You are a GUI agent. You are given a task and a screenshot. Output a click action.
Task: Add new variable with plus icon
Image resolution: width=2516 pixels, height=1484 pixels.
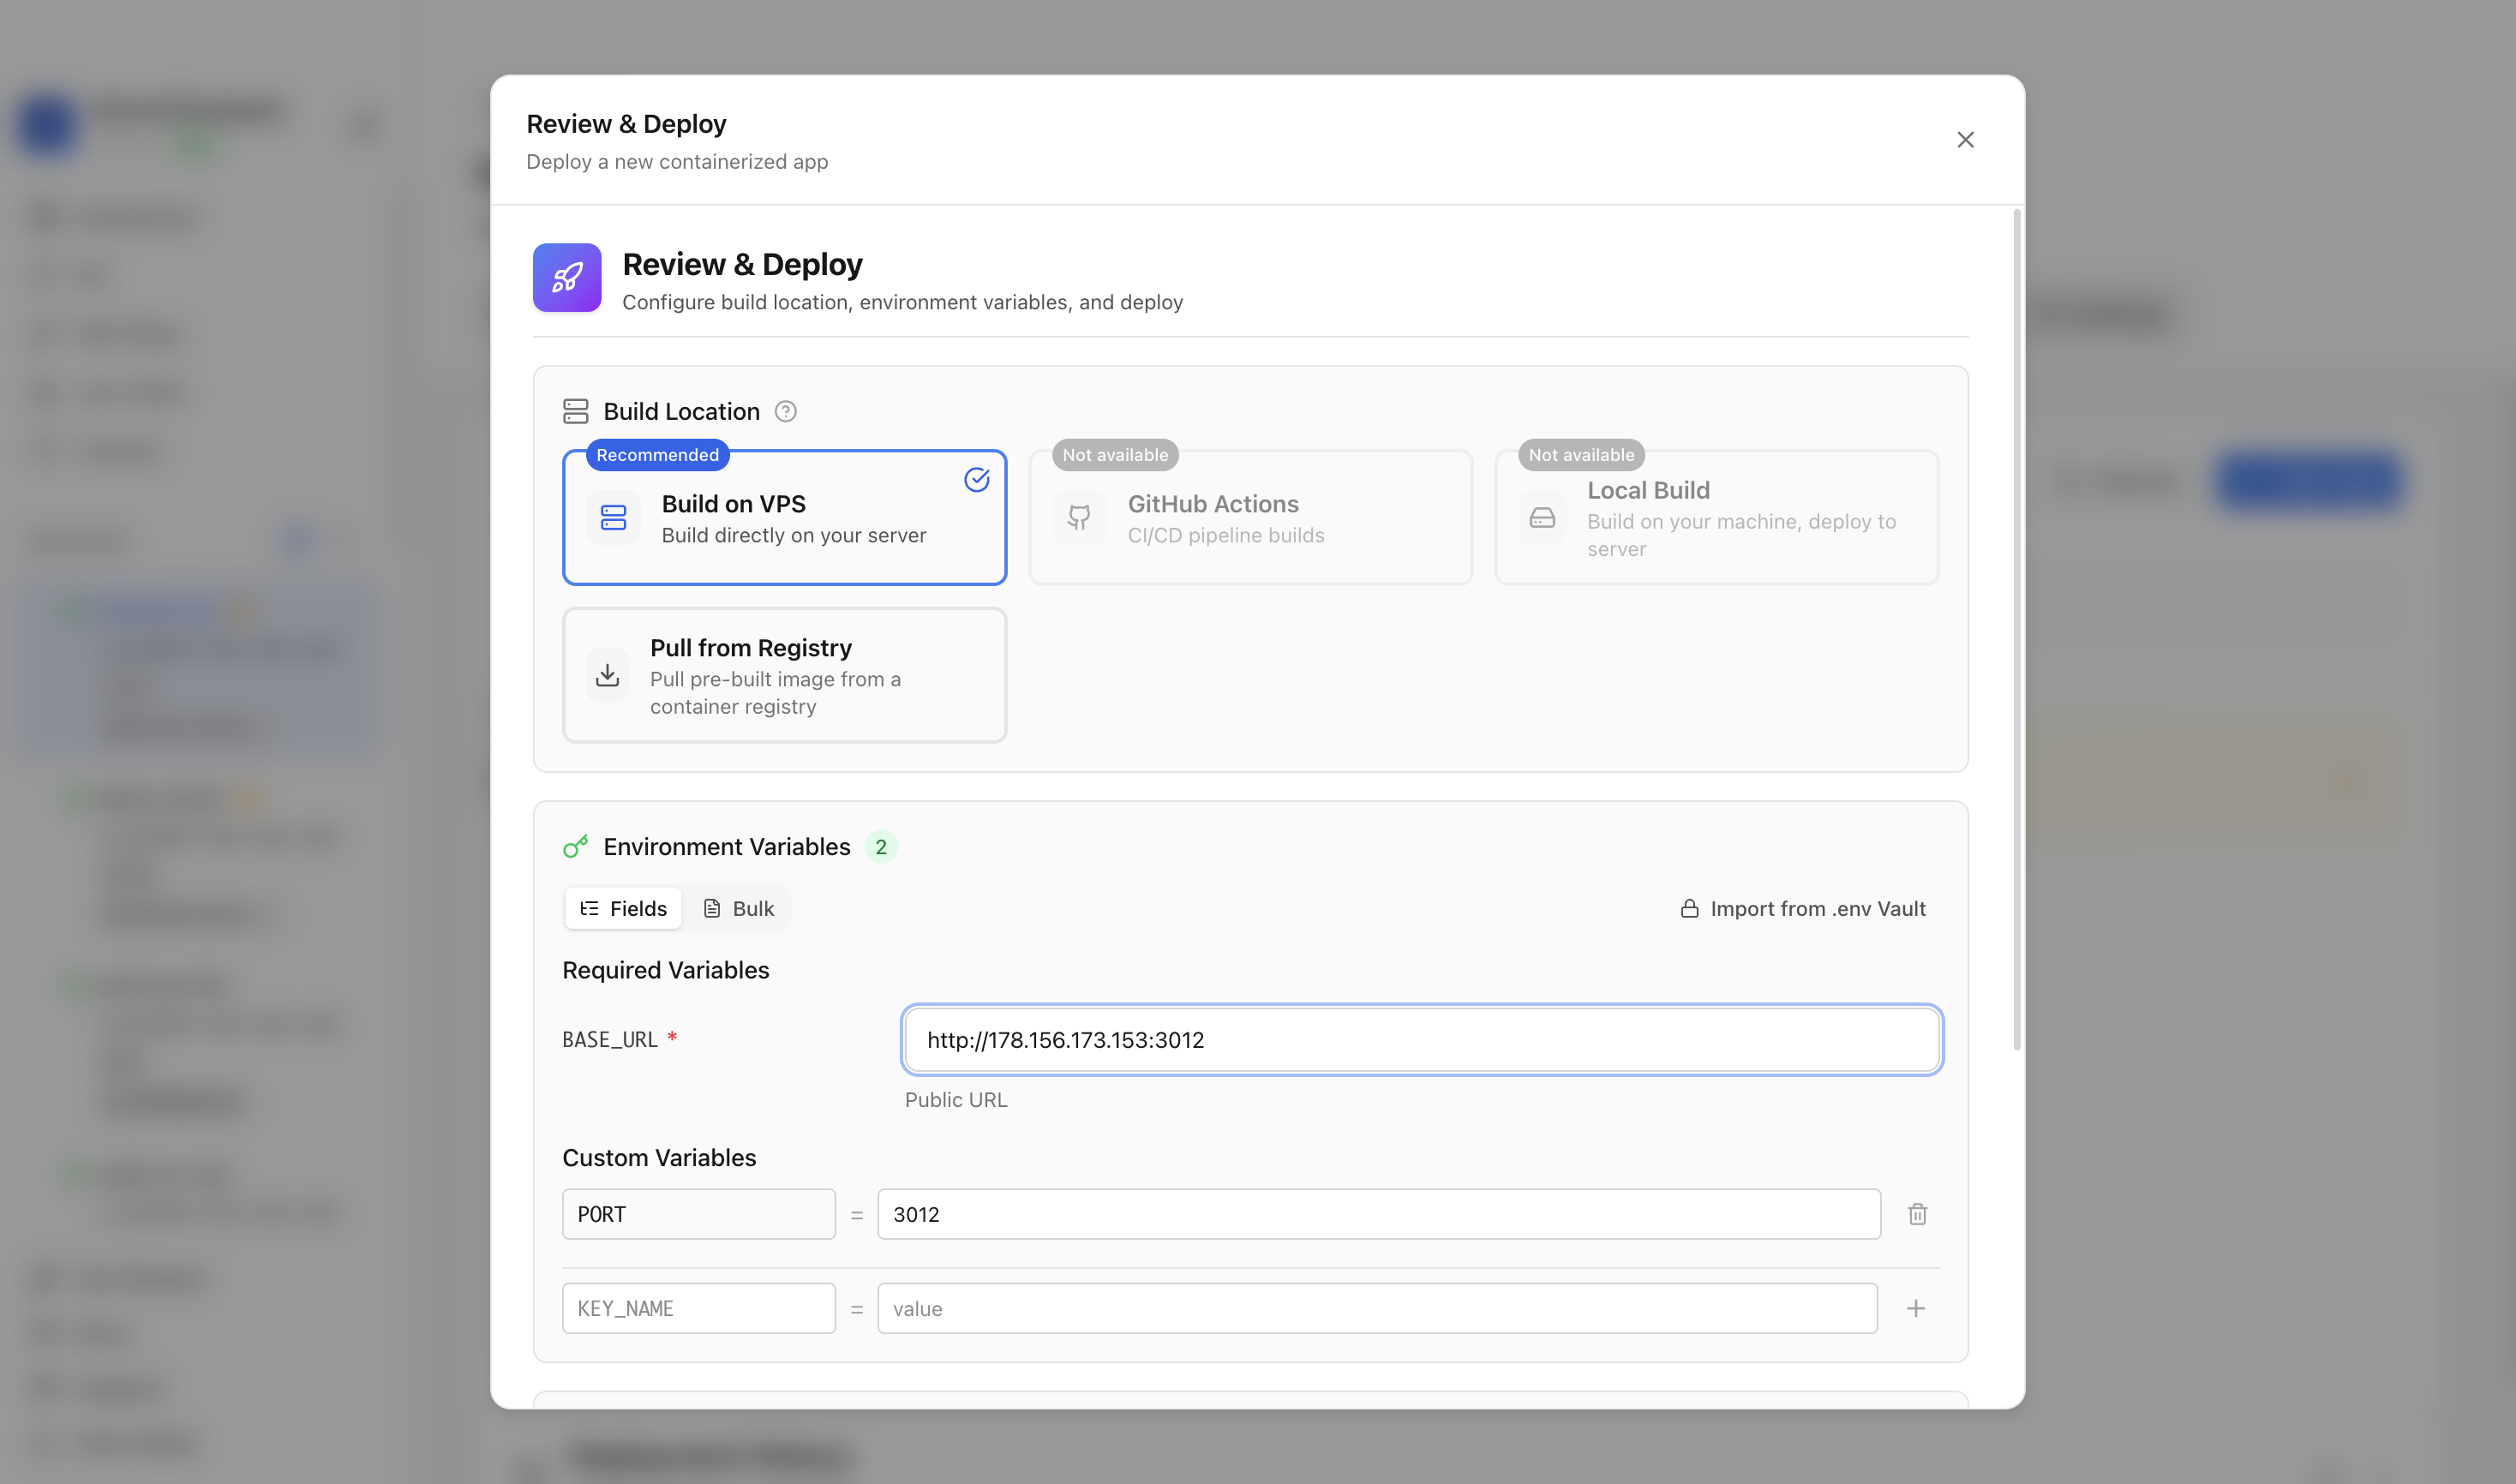(1916, 1309)
